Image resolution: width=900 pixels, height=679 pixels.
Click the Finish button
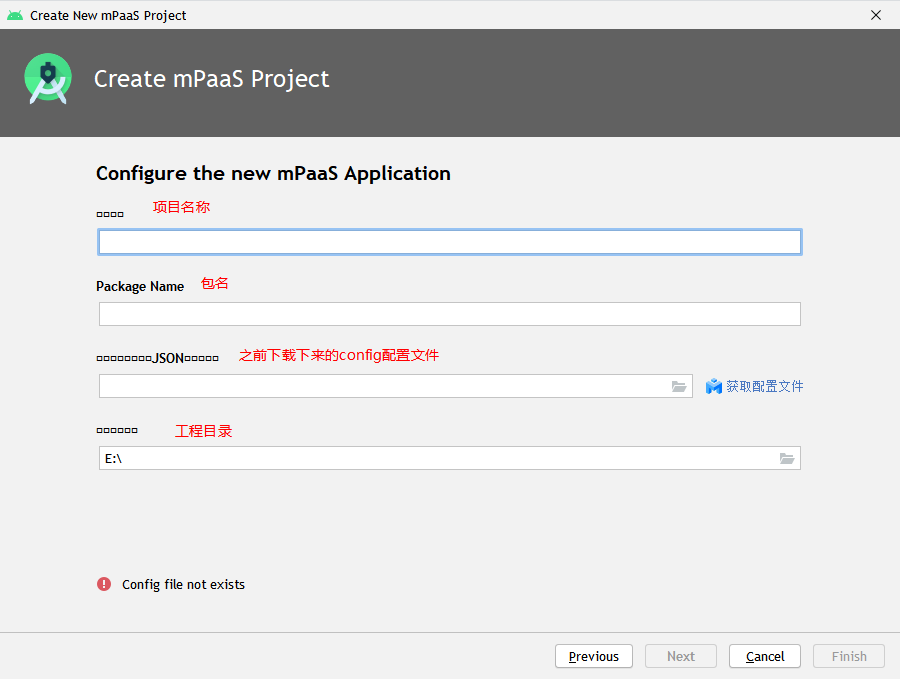click(x=849, y=656)
